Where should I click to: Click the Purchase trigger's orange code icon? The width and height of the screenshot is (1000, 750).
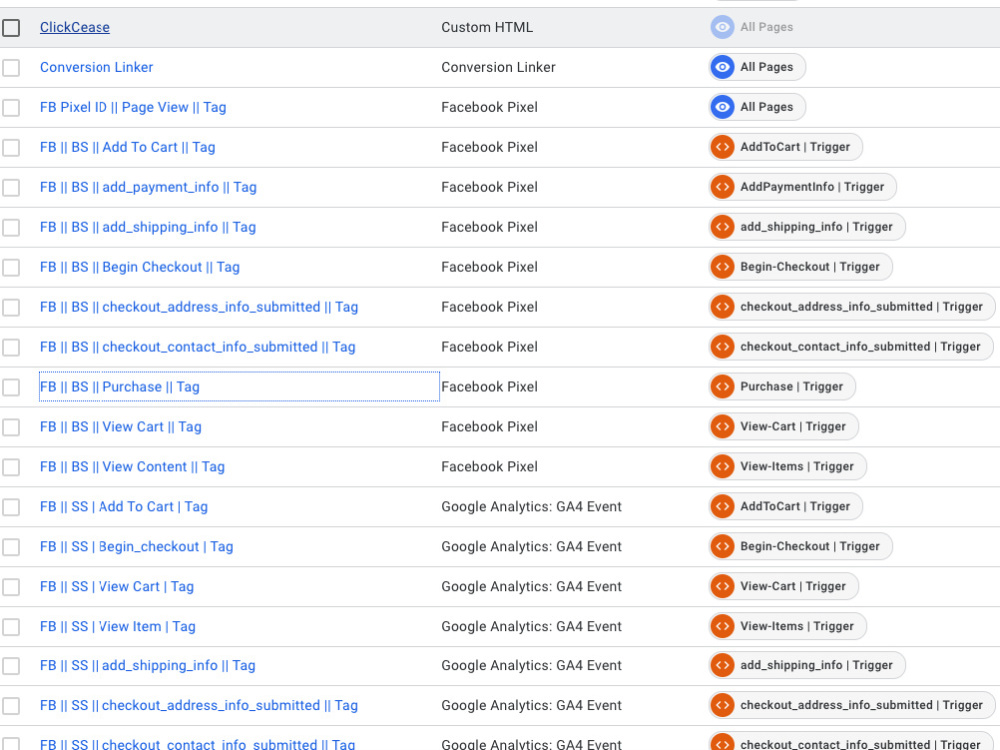point(722,386)
